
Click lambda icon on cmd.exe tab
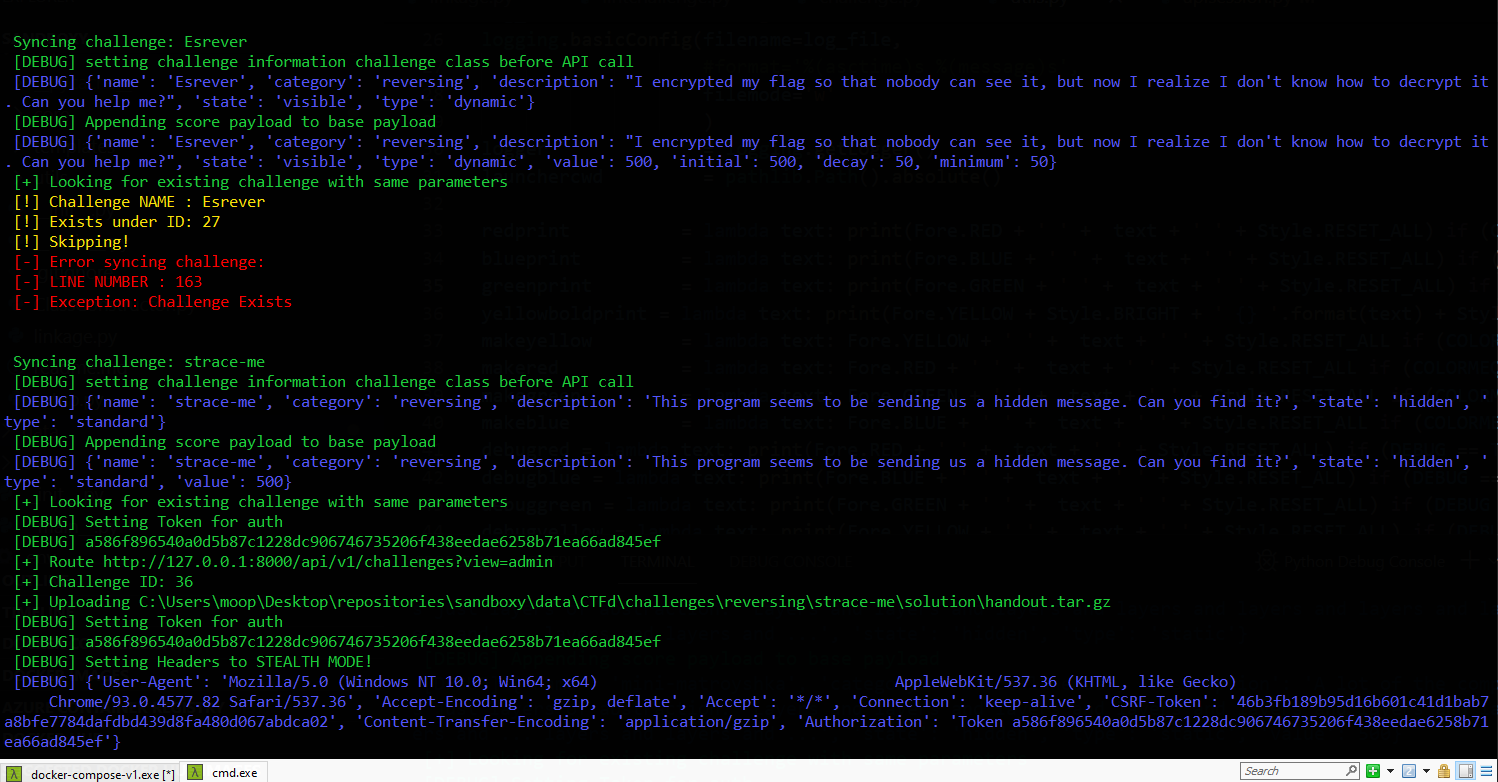[197, 773]
